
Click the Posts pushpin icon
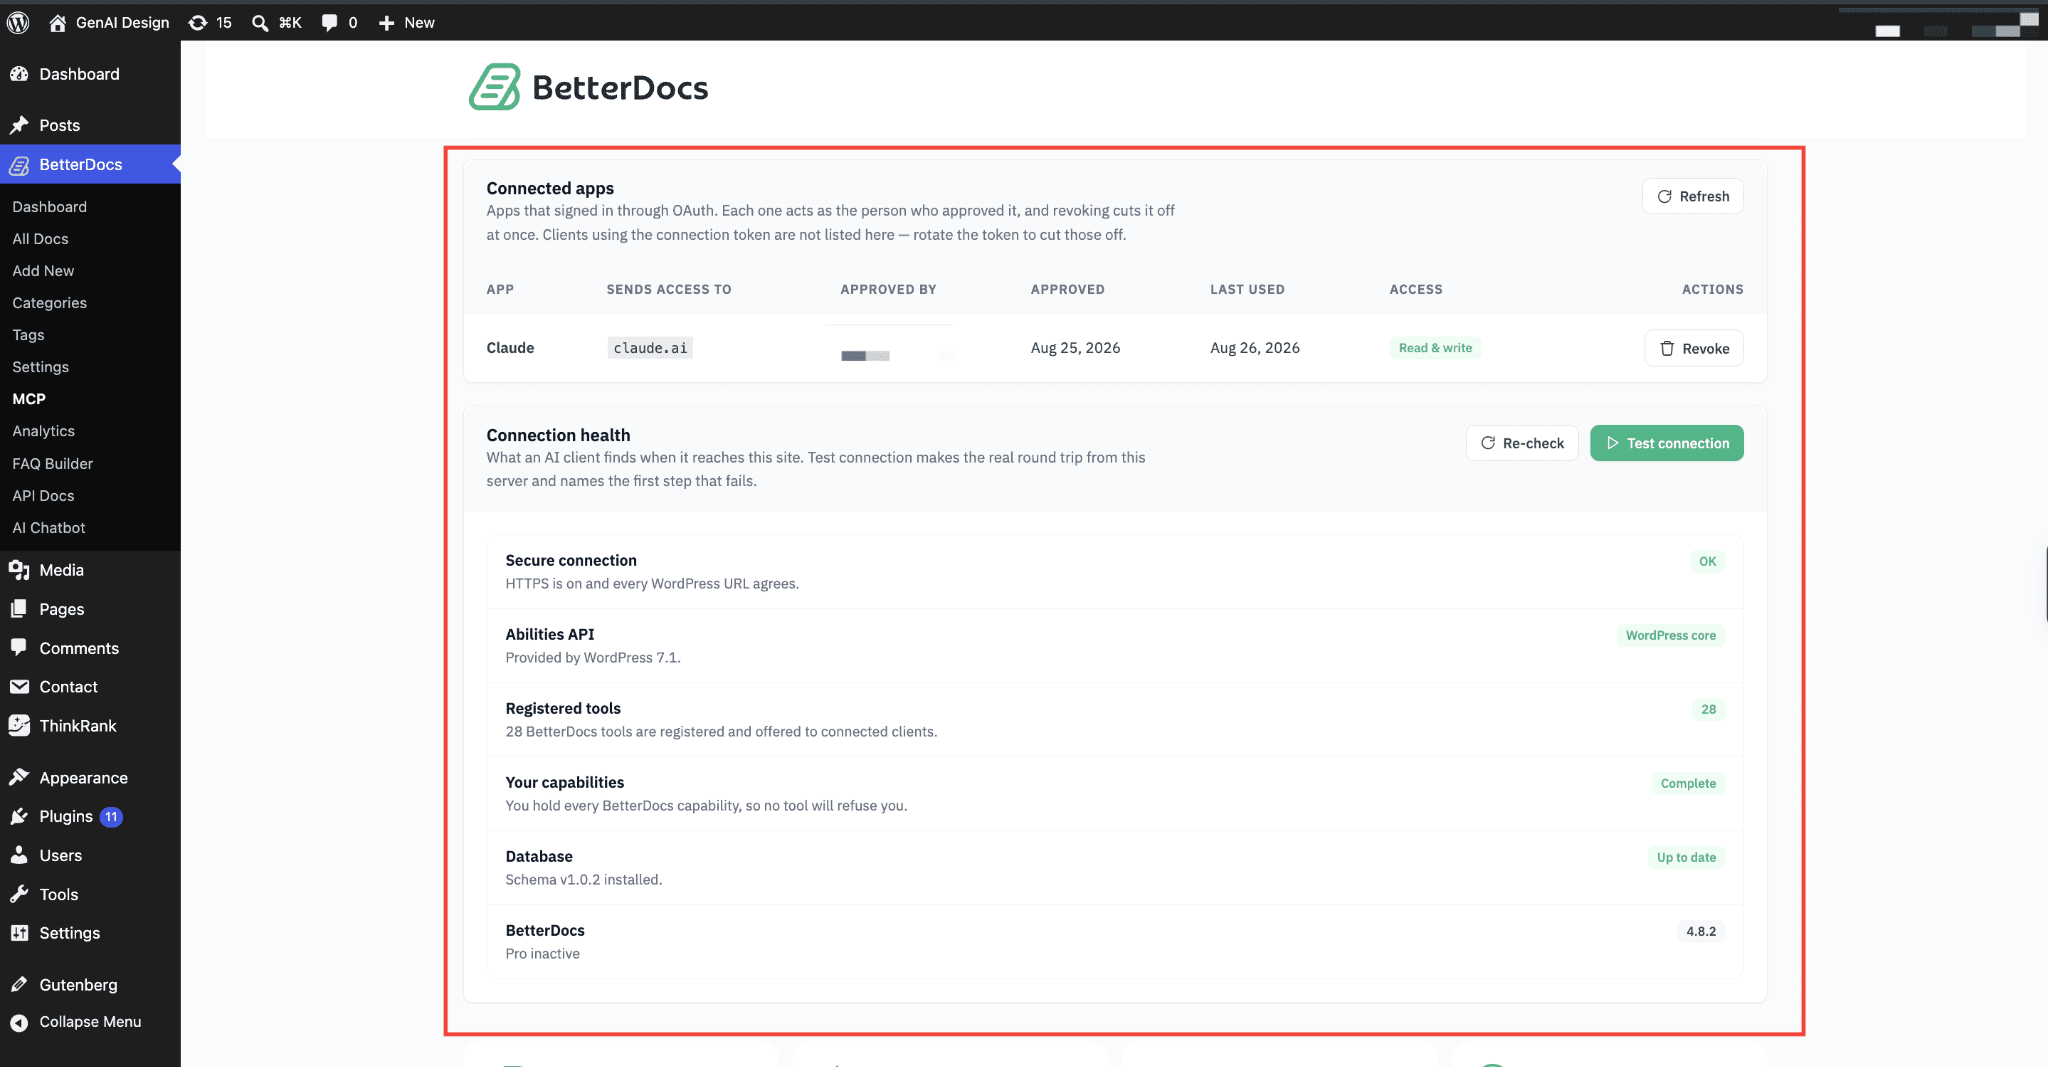pos(19,125)
